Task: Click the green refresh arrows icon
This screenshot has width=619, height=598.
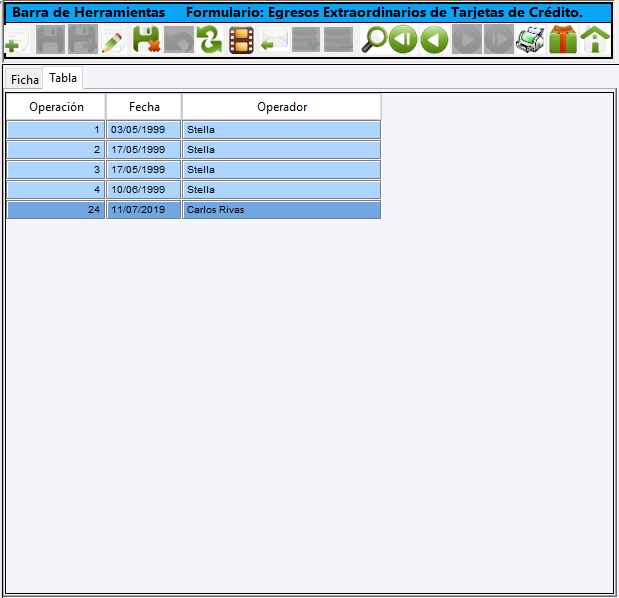Action: tap(210, 39)
